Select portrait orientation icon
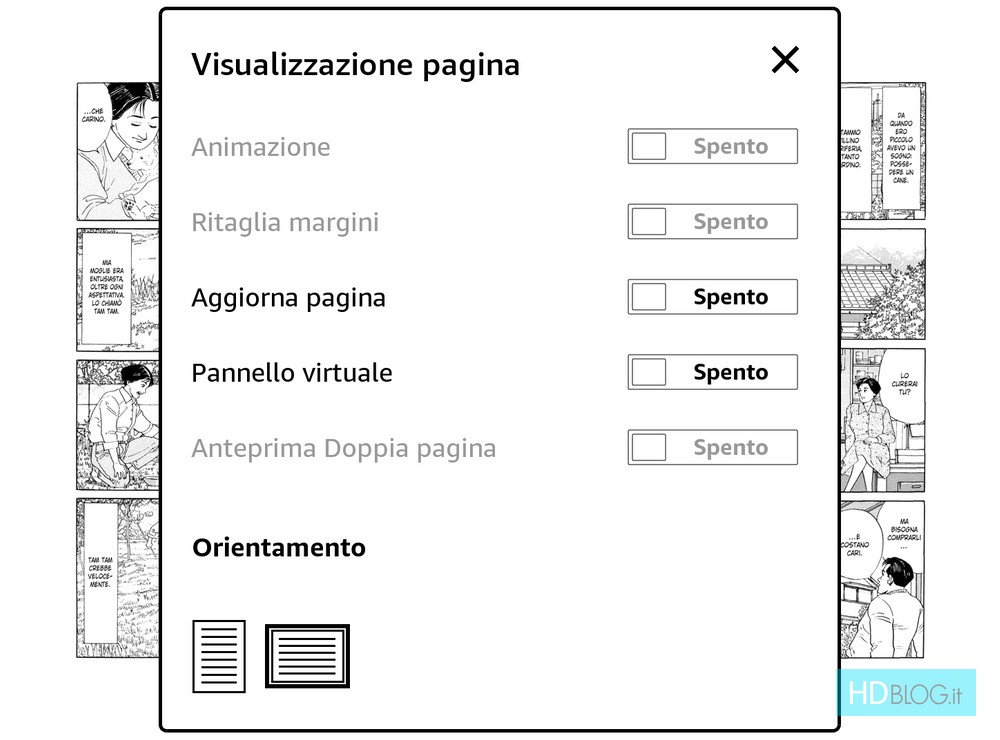The height and width of the screenshot is (740, 1000). 219,656
